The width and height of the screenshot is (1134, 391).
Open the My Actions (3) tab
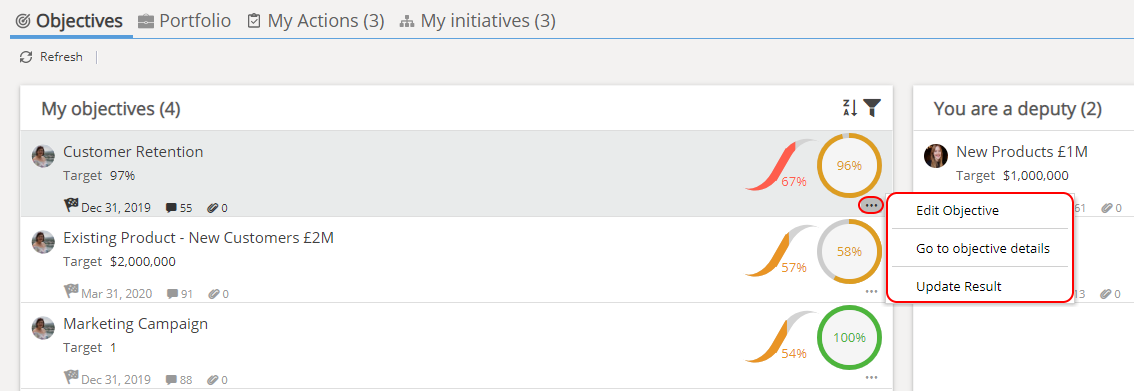(x=315, y=21)
